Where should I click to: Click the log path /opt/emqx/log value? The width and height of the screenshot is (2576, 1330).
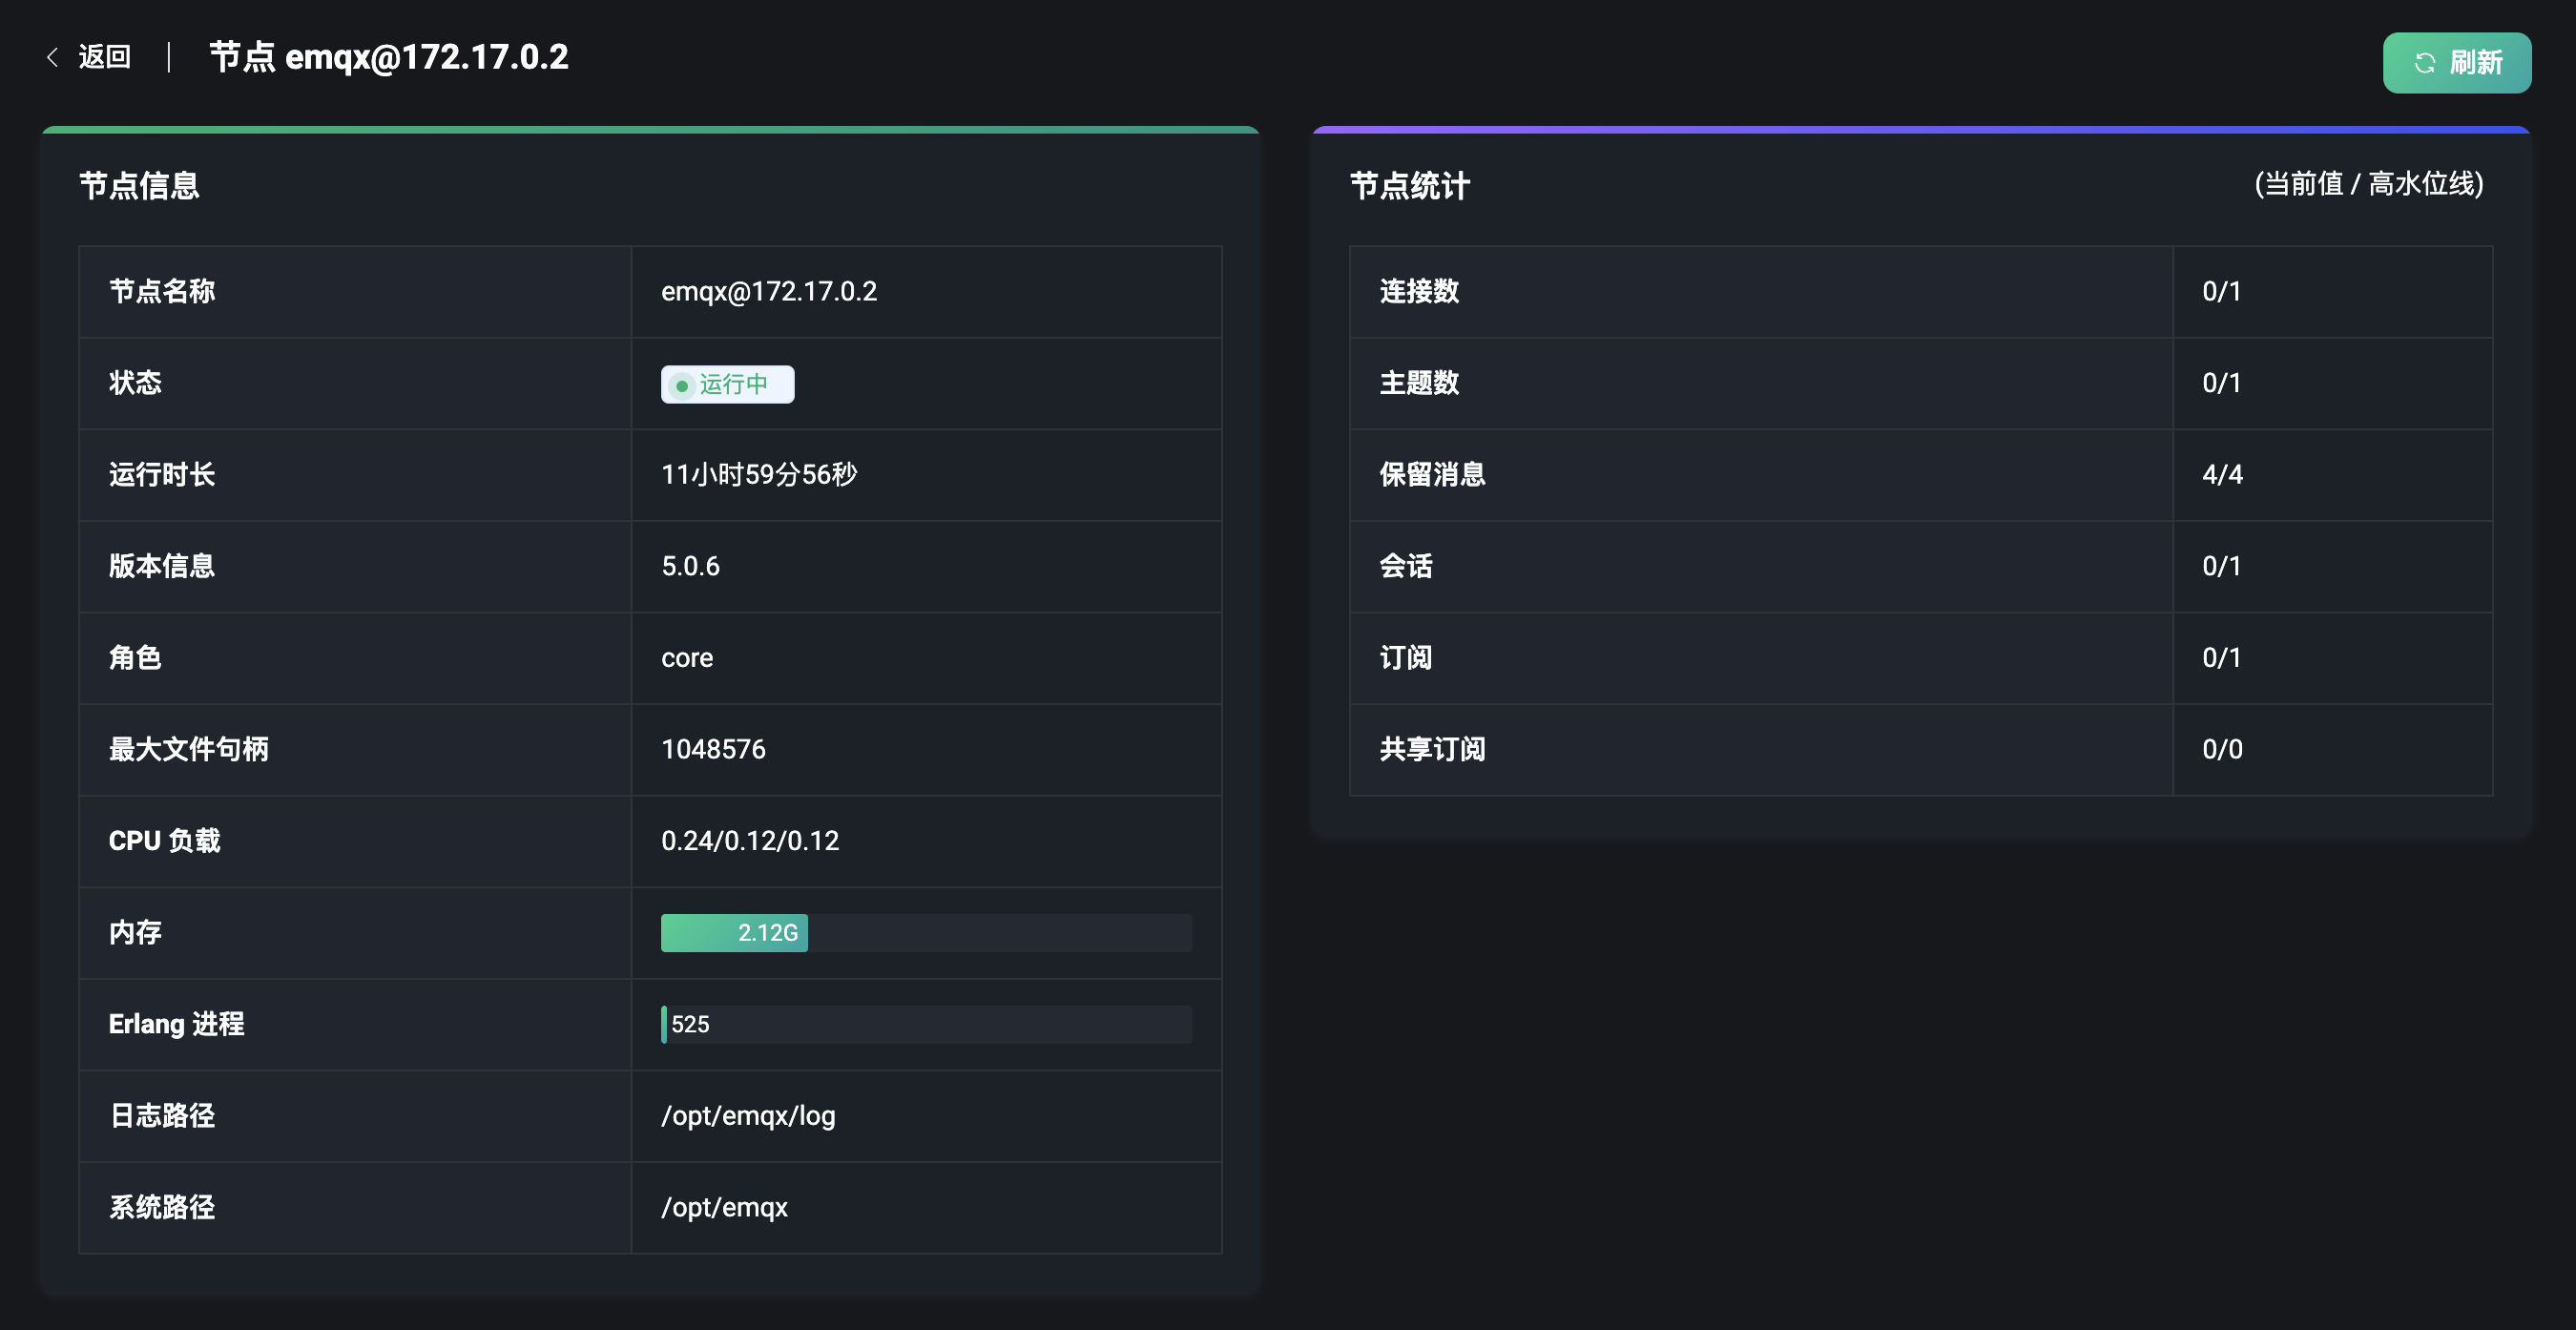[747, 1115]
